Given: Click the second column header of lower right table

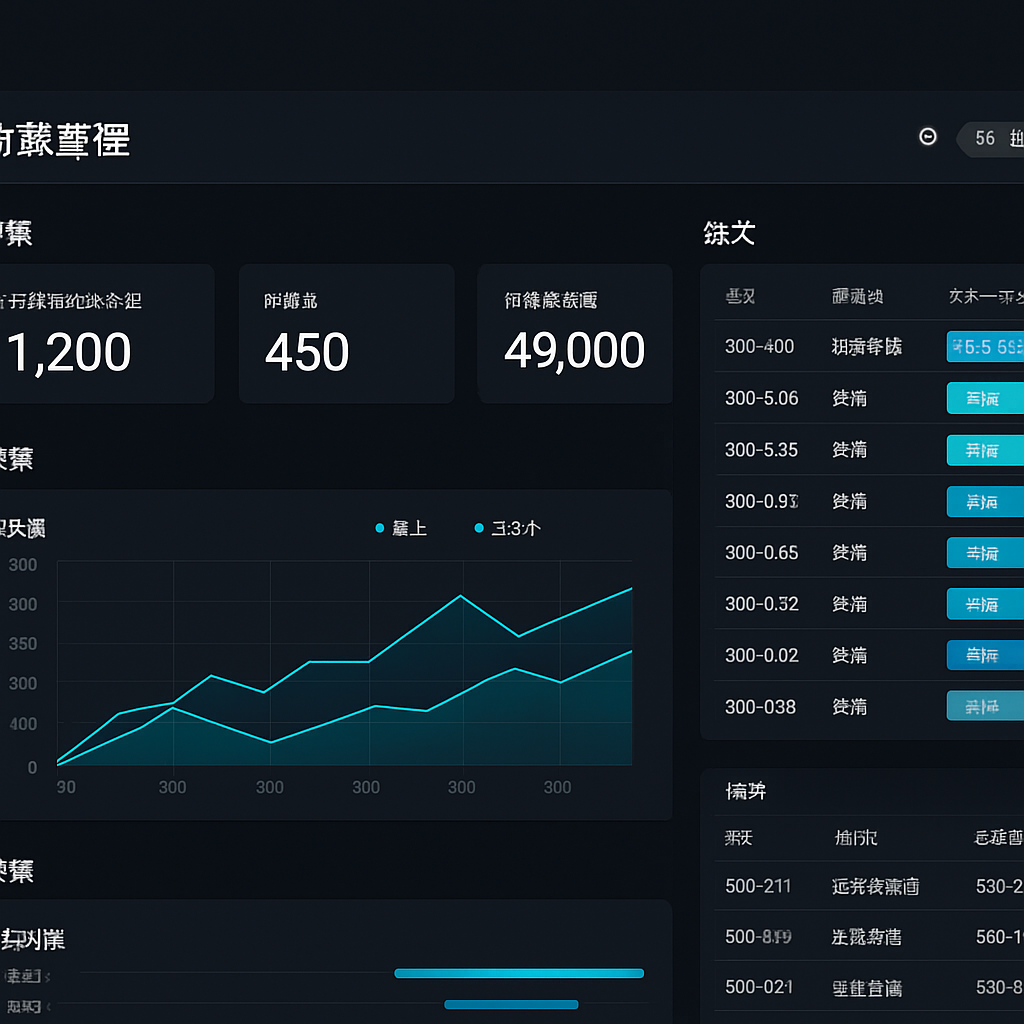Looking at the screenshot, I should pyautogui.click(x=856, y=837).
